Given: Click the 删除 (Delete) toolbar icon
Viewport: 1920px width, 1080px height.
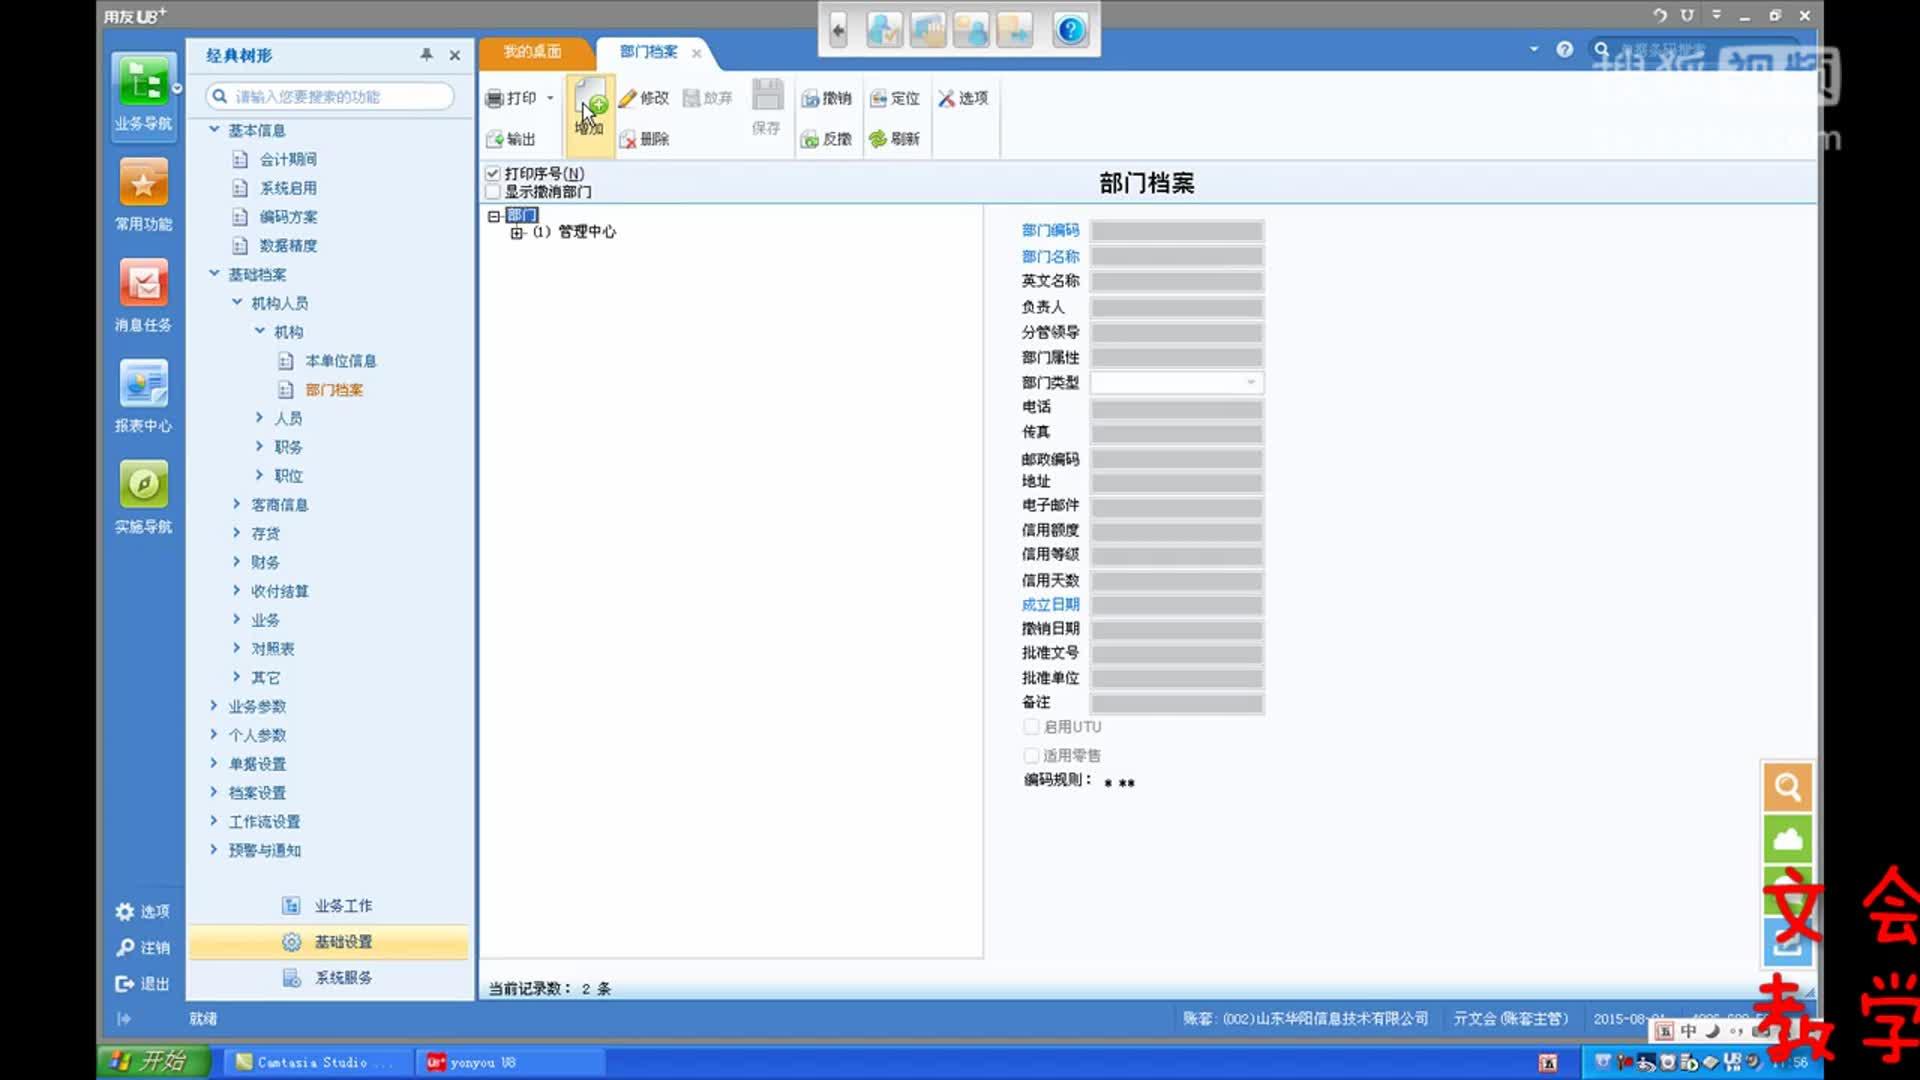Looking at the screenshot, I should point(628,139).
